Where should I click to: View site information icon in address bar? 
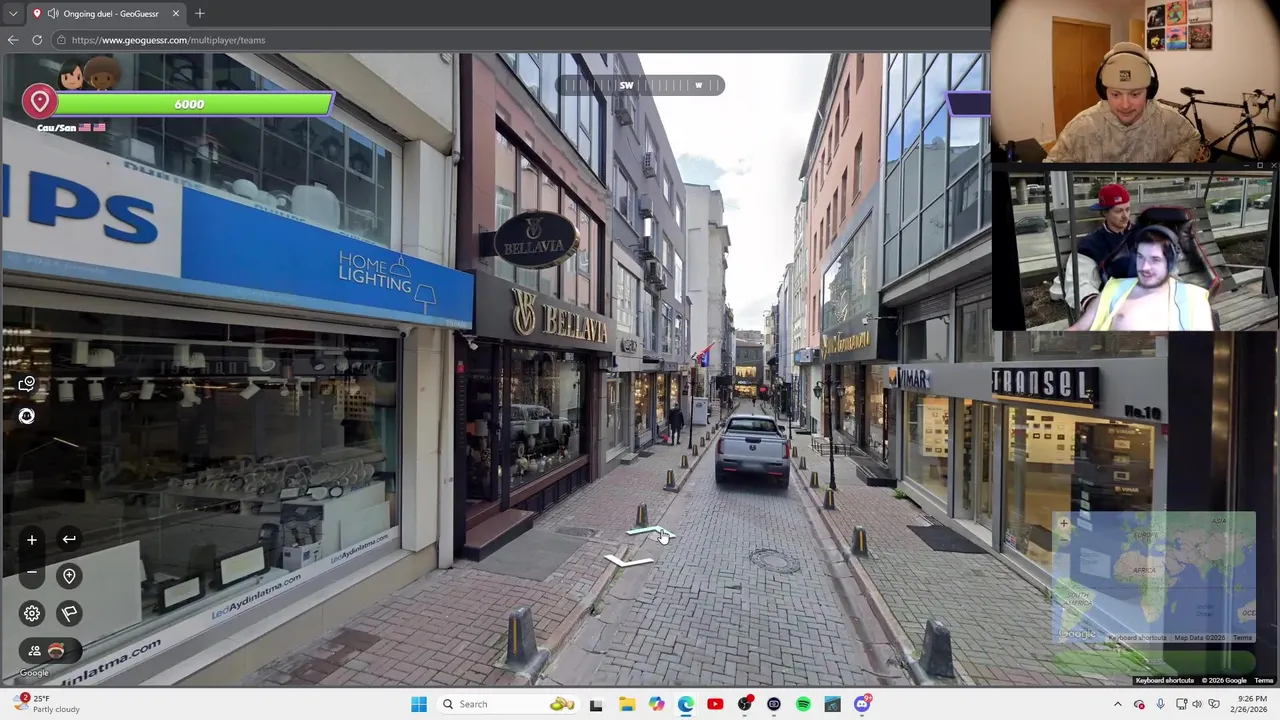pos(61,40)
